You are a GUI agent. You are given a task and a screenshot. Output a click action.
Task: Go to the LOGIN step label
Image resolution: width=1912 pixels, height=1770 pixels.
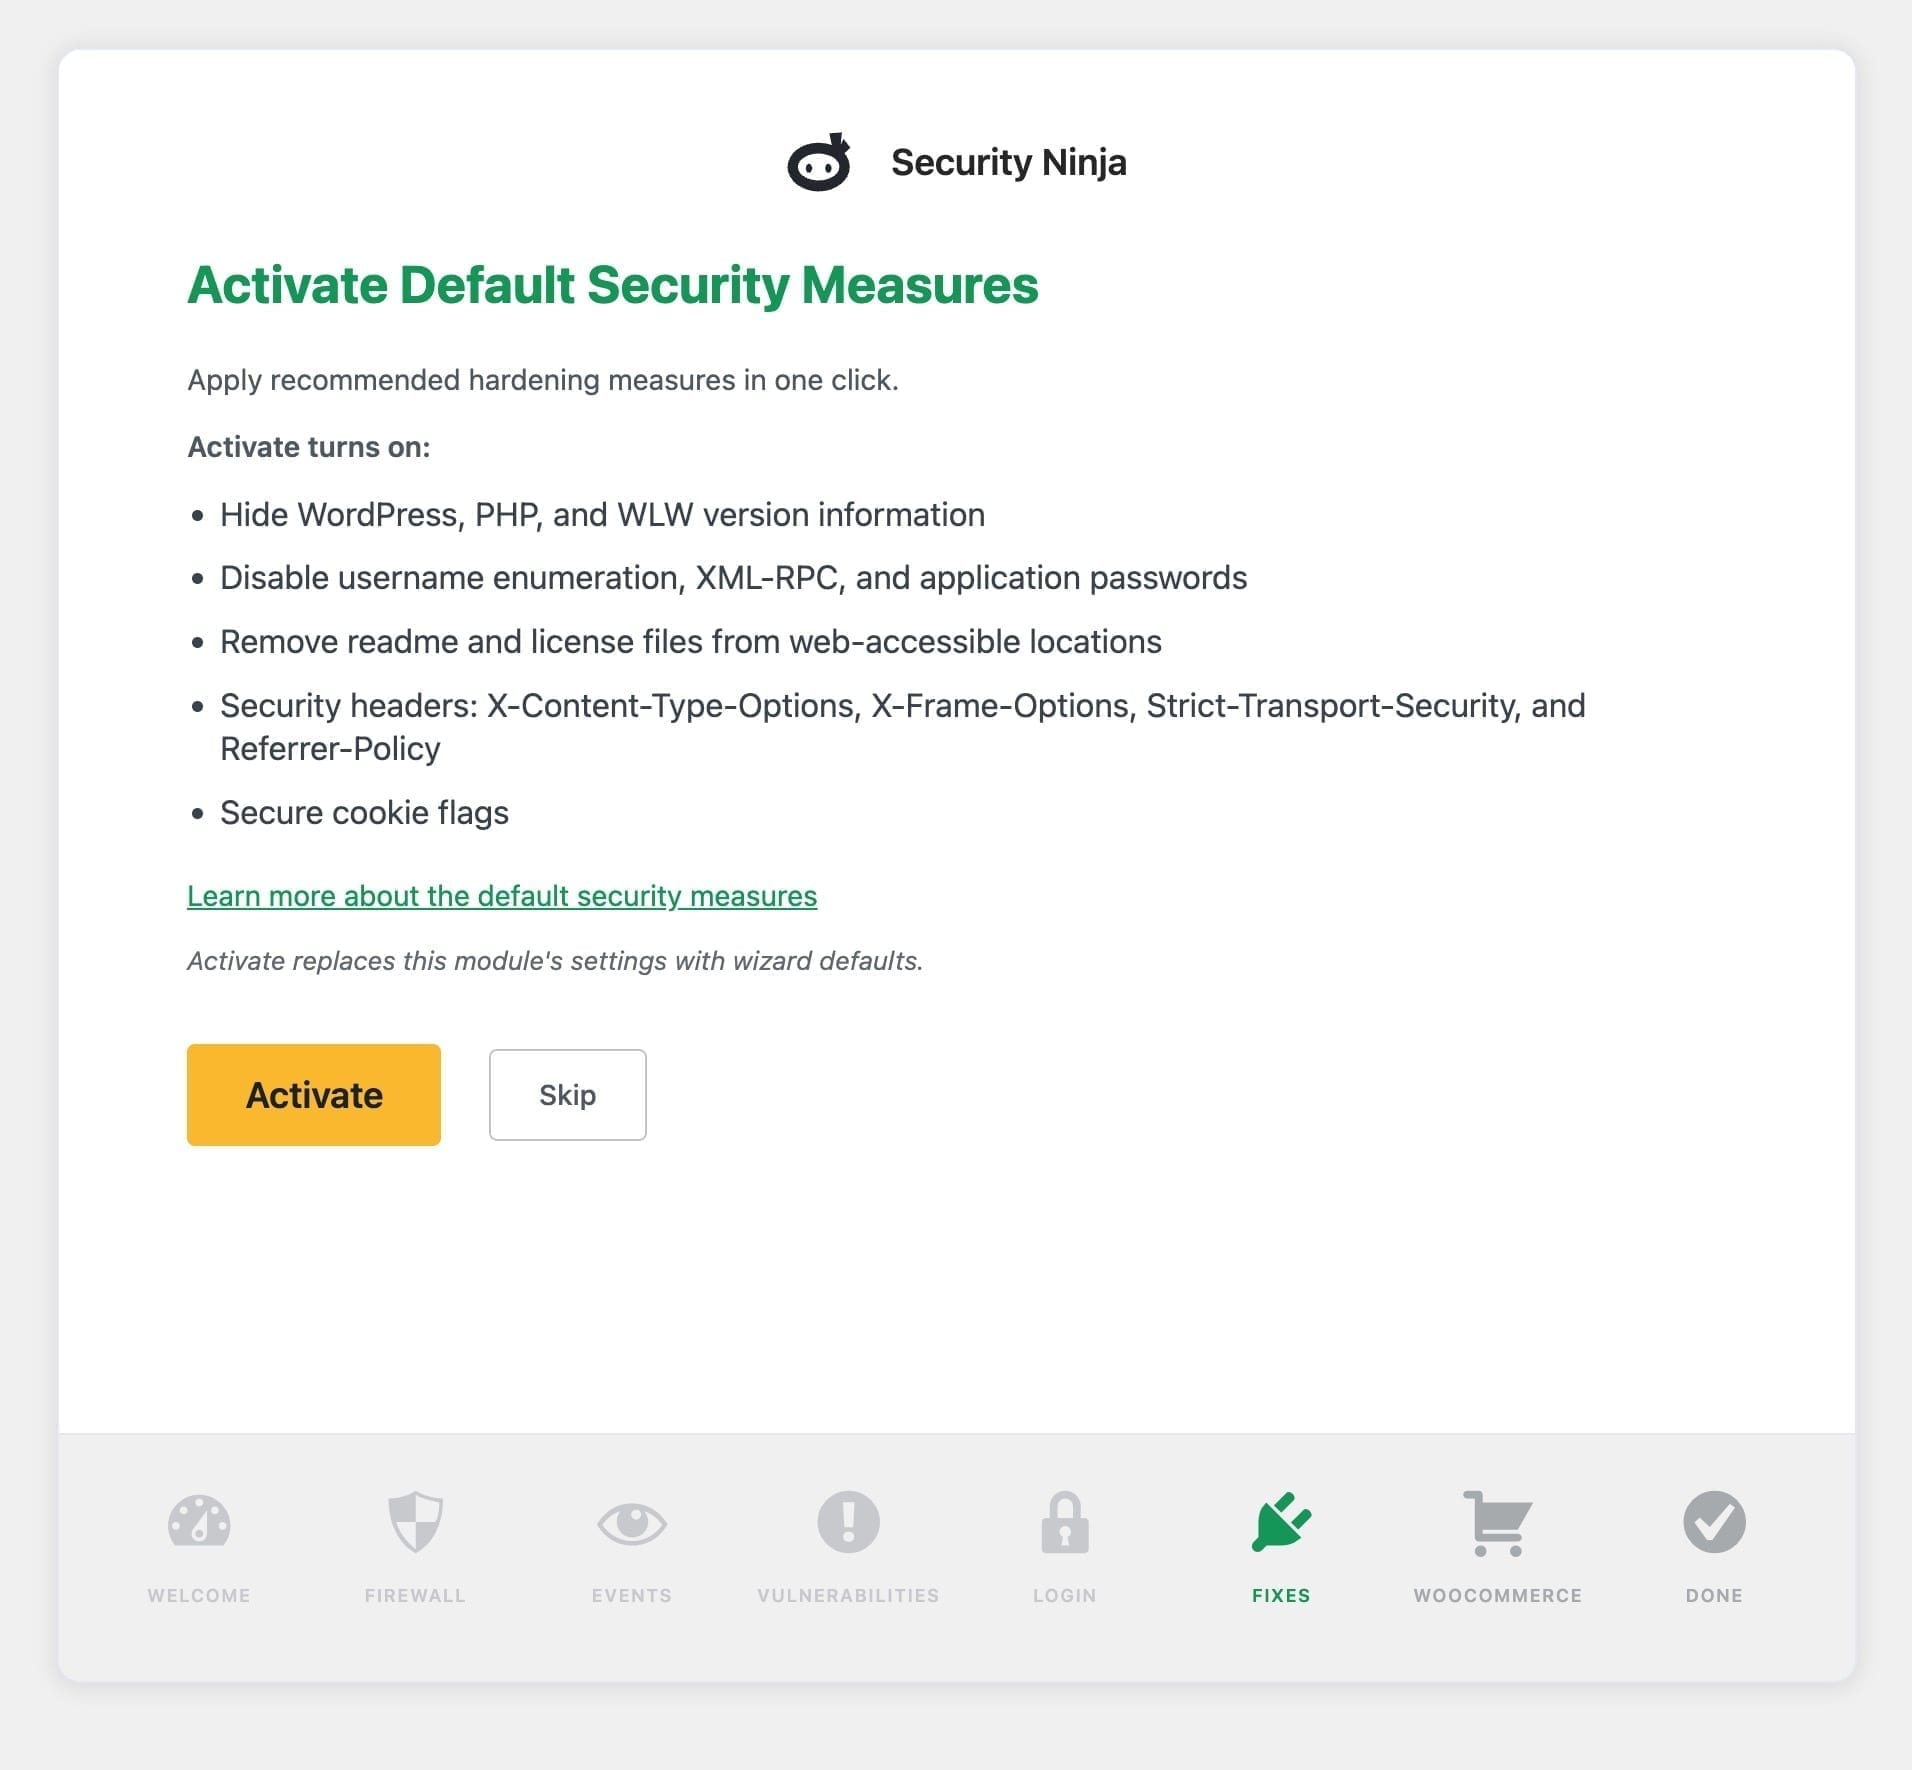coord(1064,1595)
